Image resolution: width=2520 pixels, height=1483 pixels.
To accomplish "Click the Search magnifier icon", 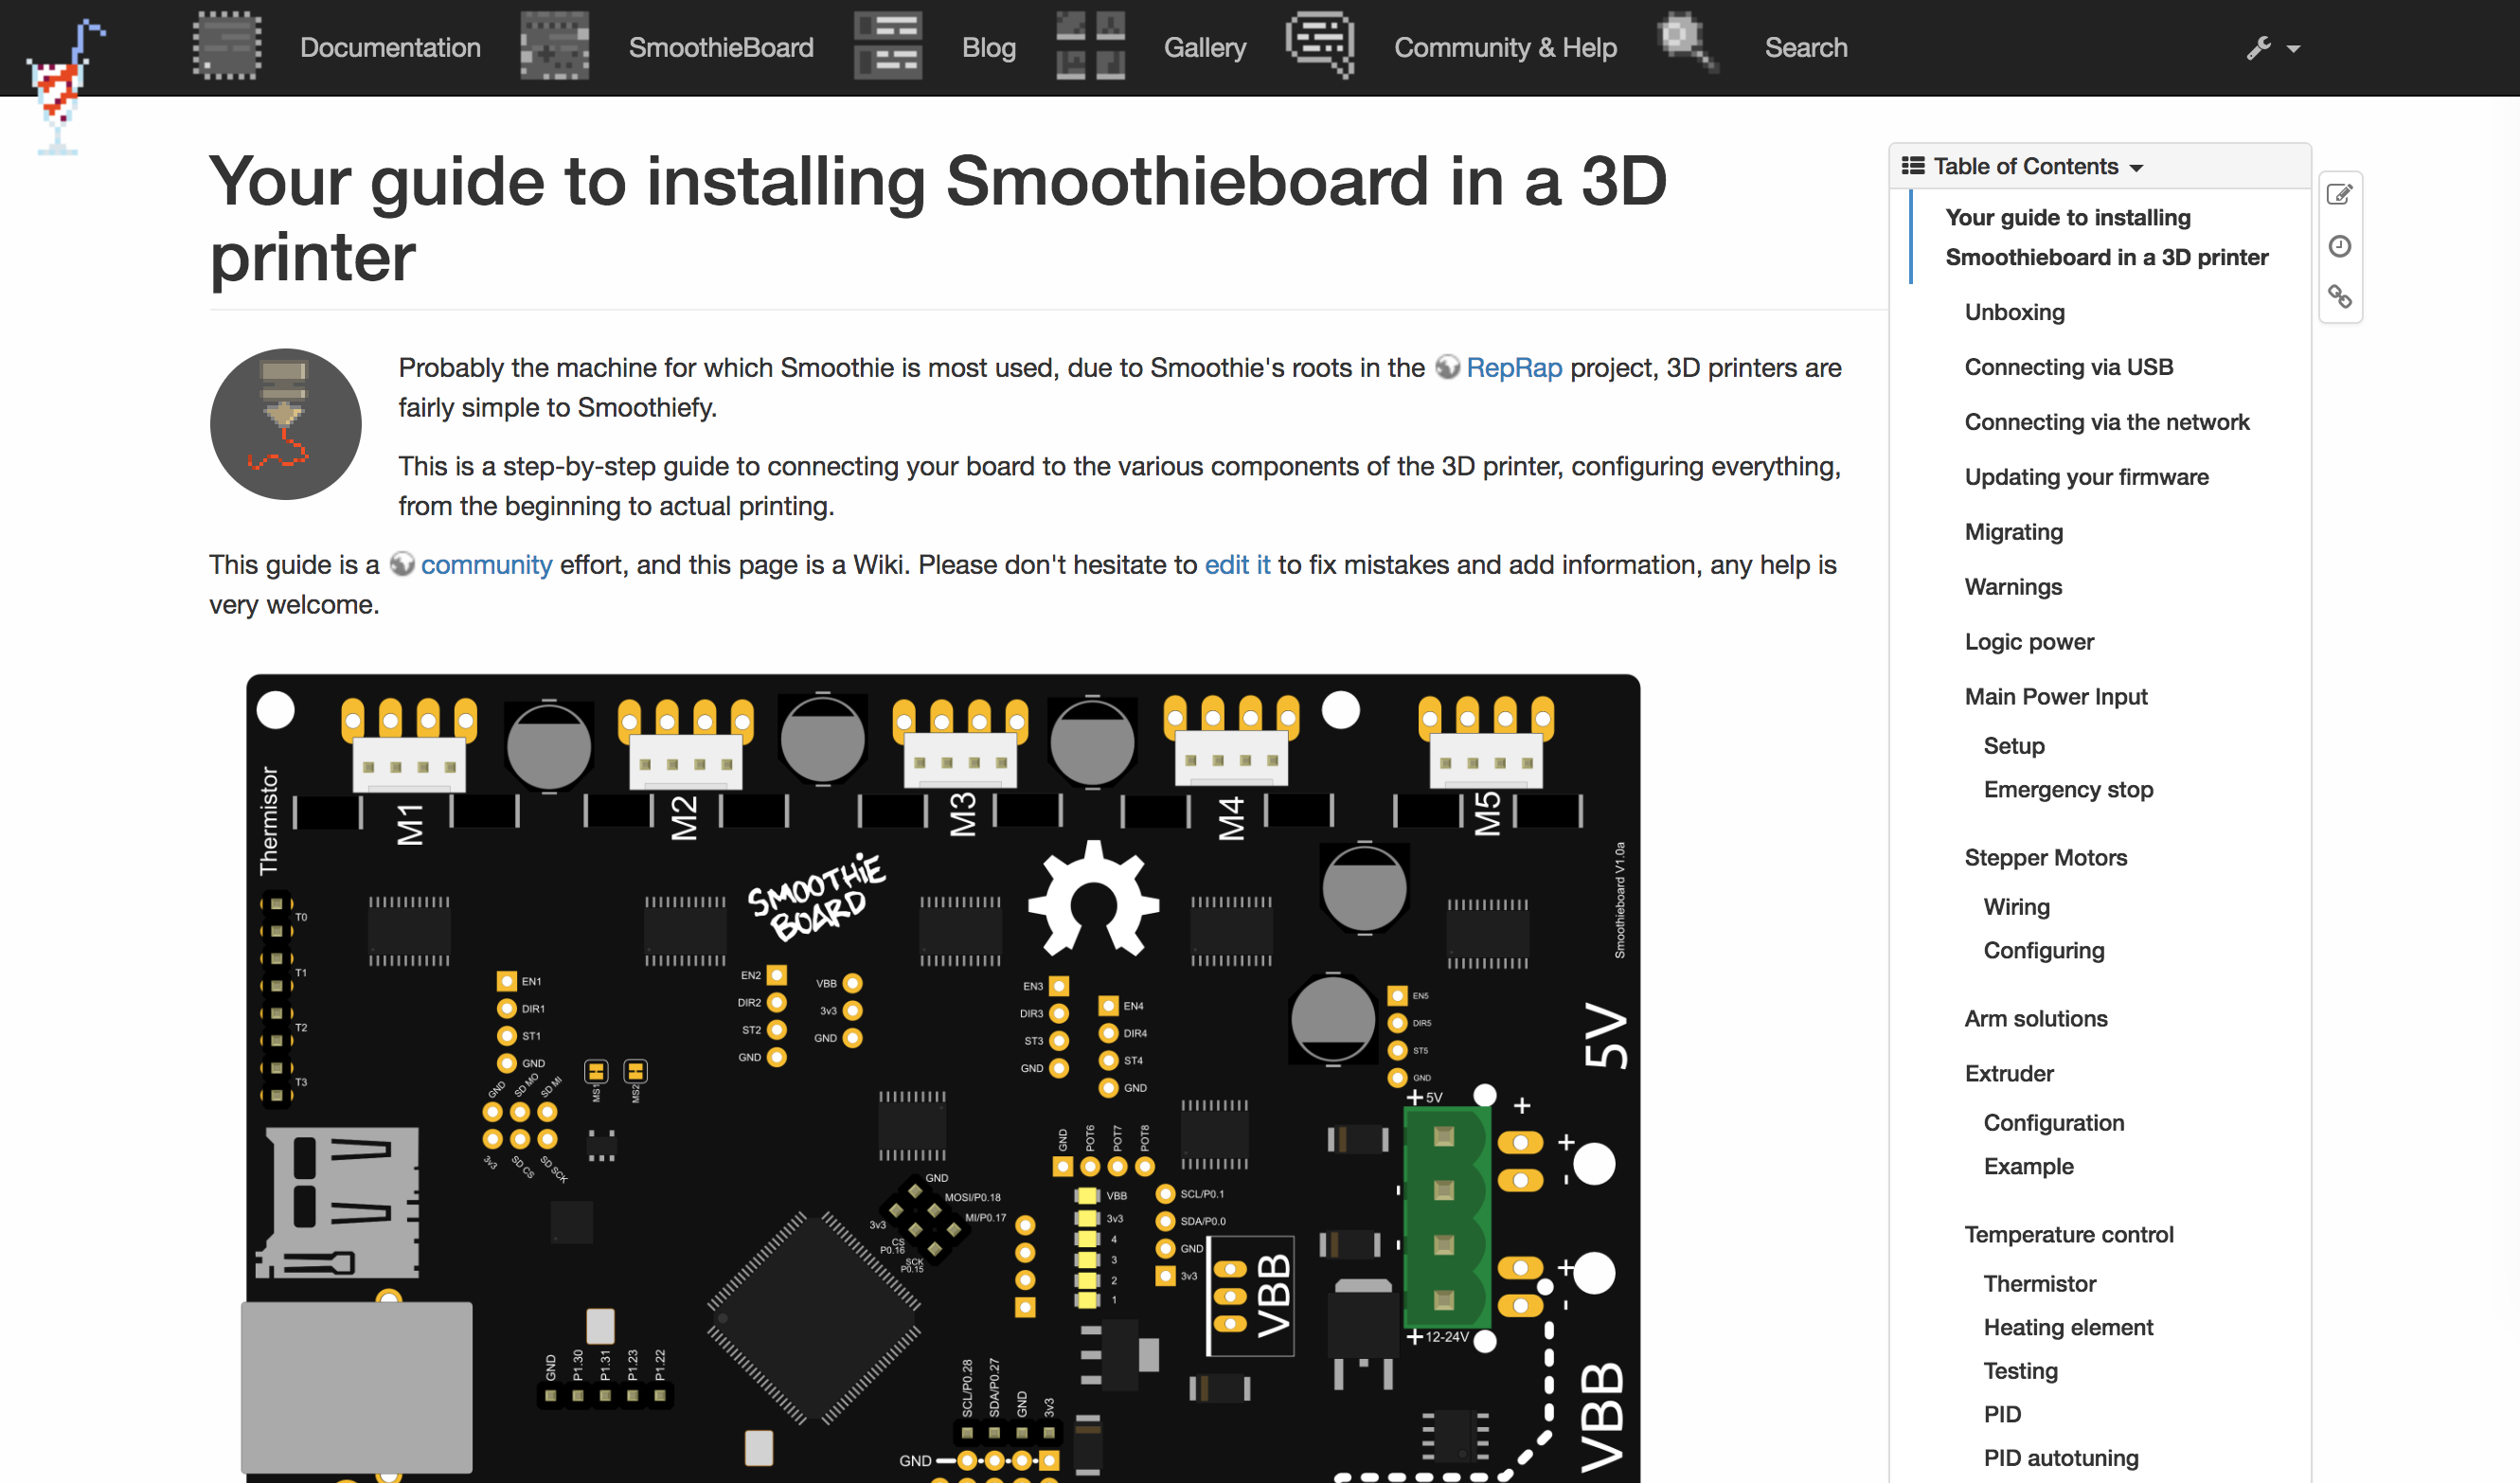I will (x=1688, y=44).
